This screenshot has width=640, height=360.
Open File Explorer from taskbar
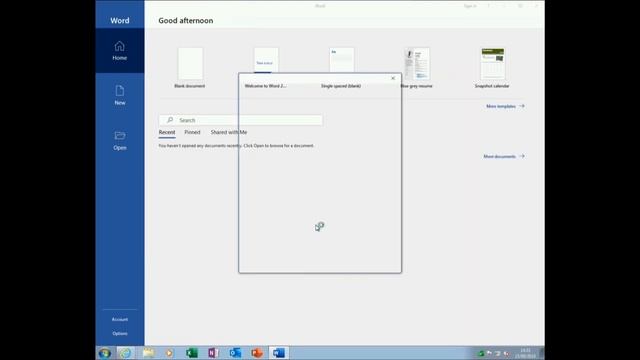point(149,353)
